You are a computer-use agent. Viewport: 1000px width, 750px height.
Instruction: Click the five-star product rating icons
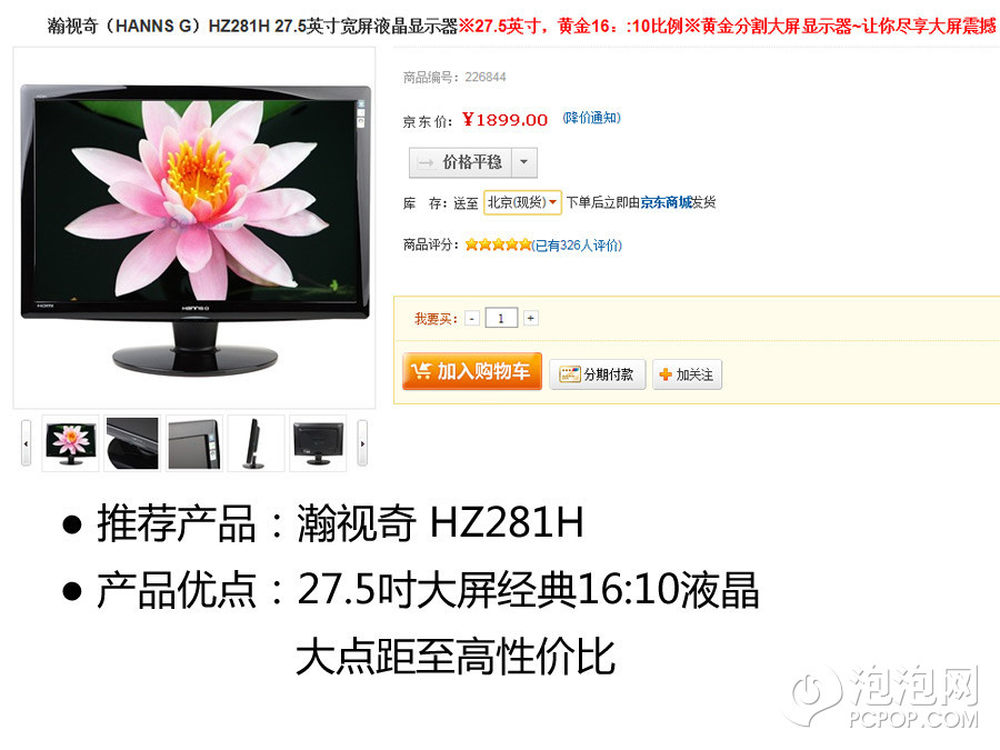tap(498, 245)
